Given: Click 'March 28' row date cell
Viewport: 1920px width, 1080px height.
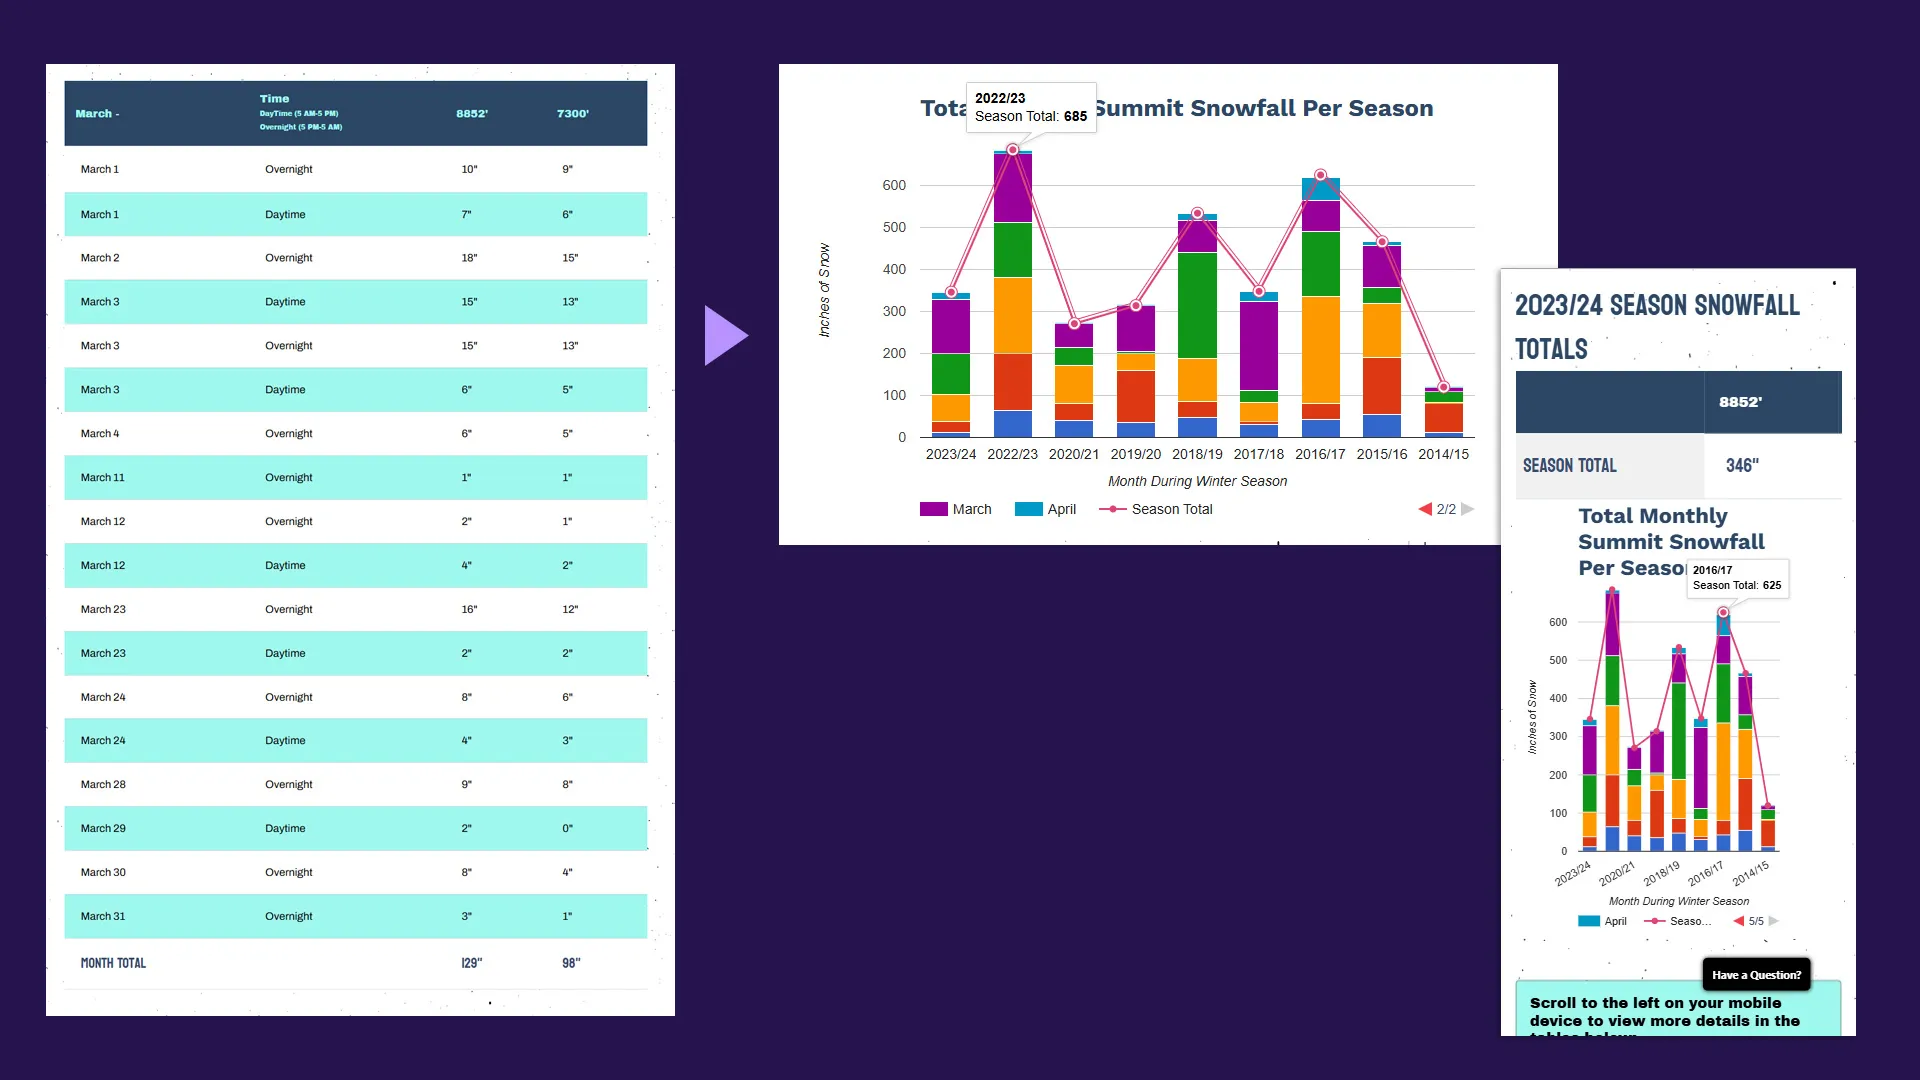Looking at the screenshot, I should (x=103, y=785).
